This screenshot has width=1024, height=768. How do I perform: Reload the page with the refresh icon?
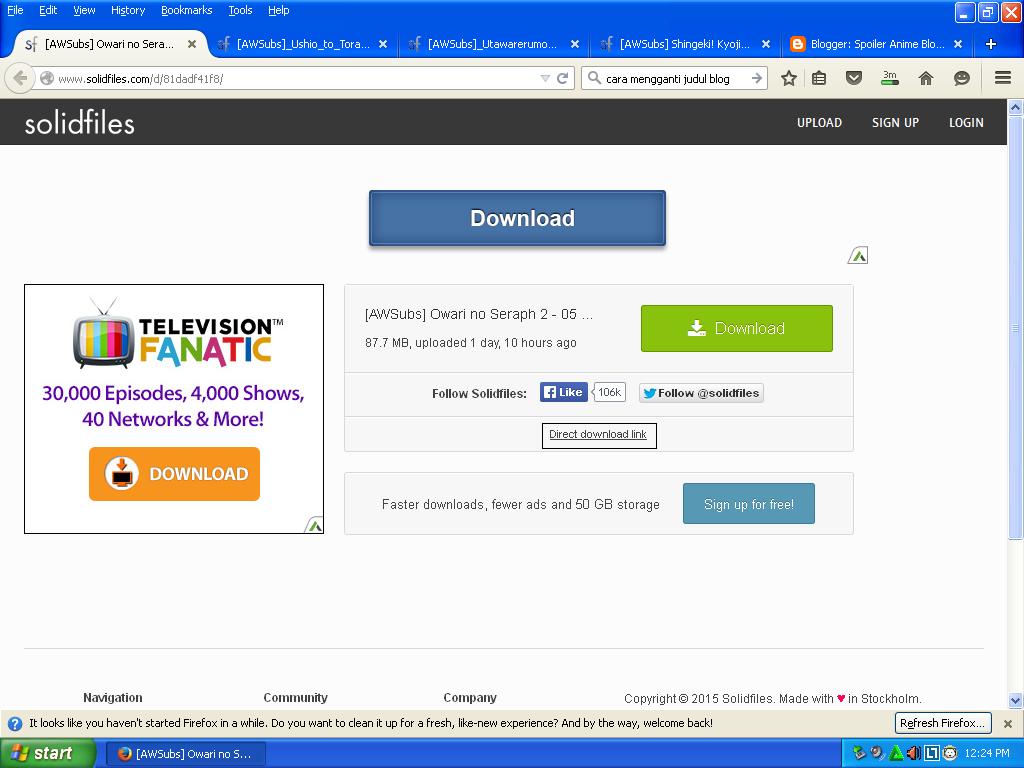click(x=562, y=78)
